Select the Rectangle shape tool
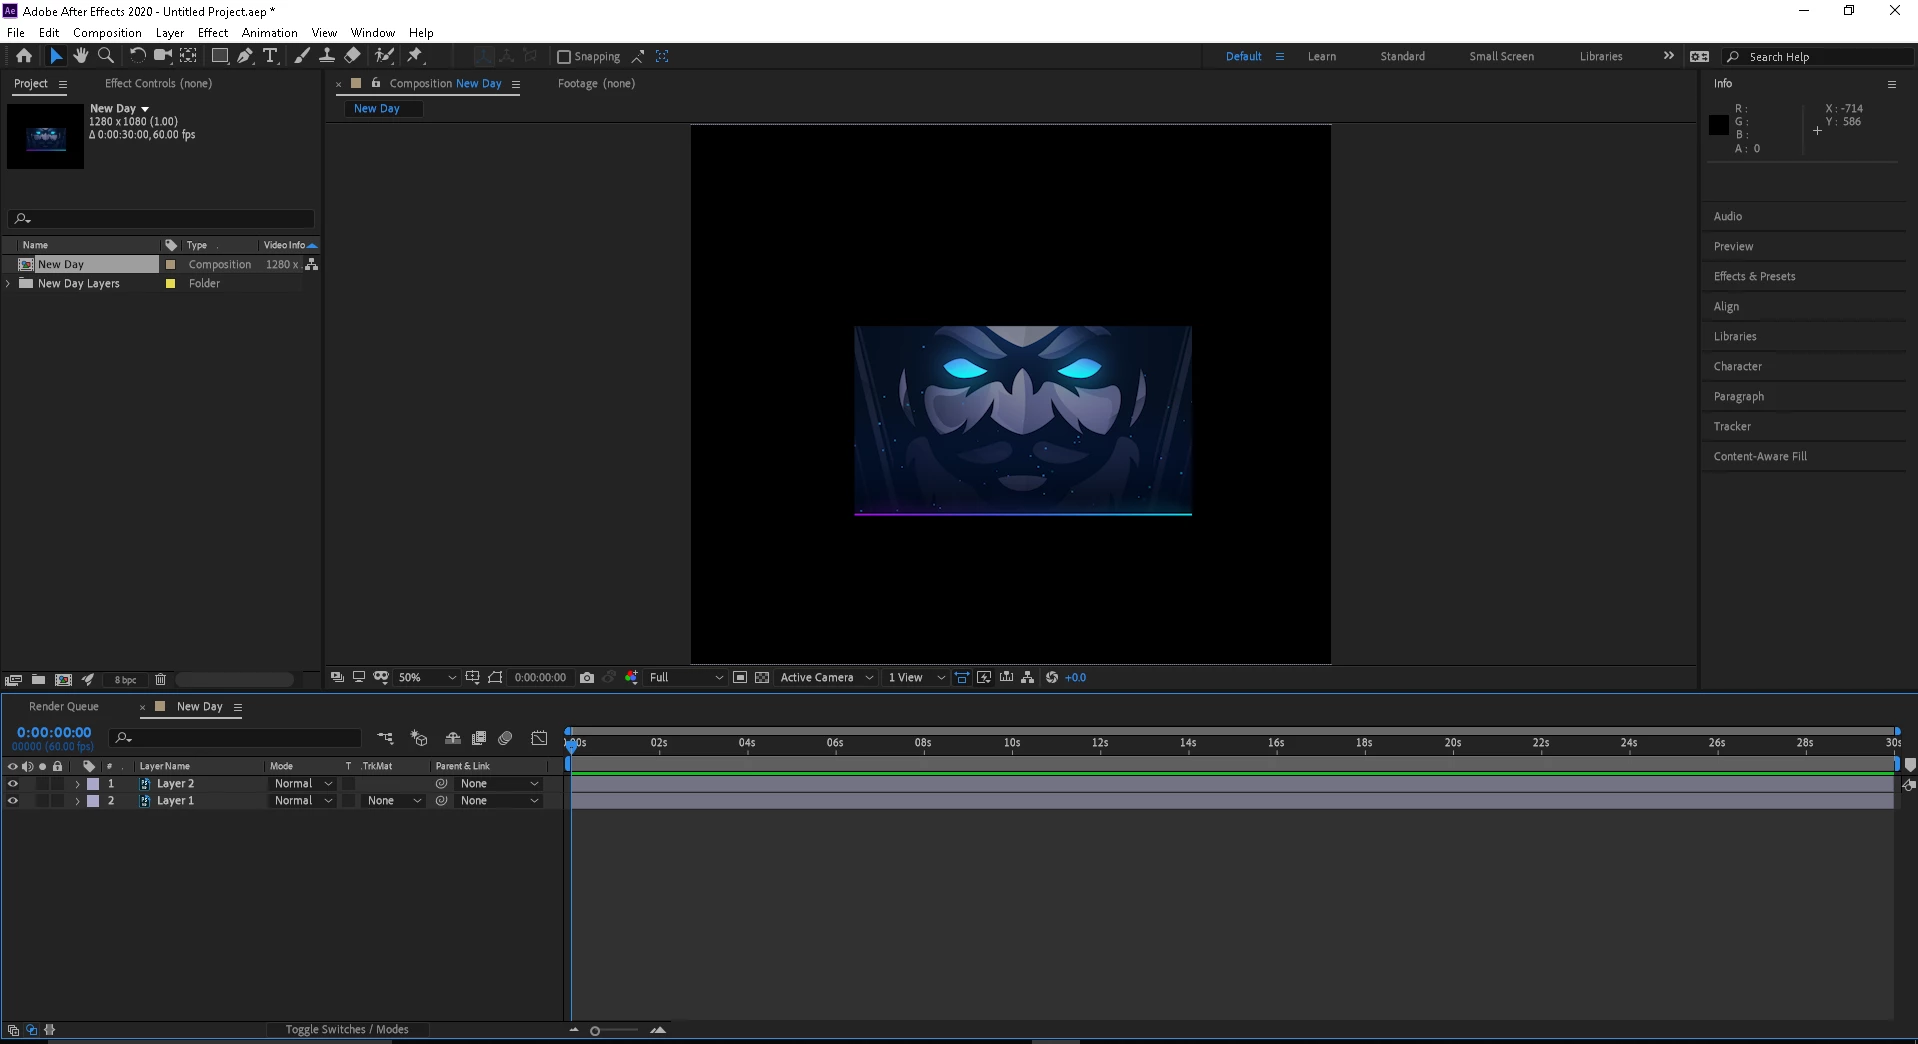 coord(220,56)
